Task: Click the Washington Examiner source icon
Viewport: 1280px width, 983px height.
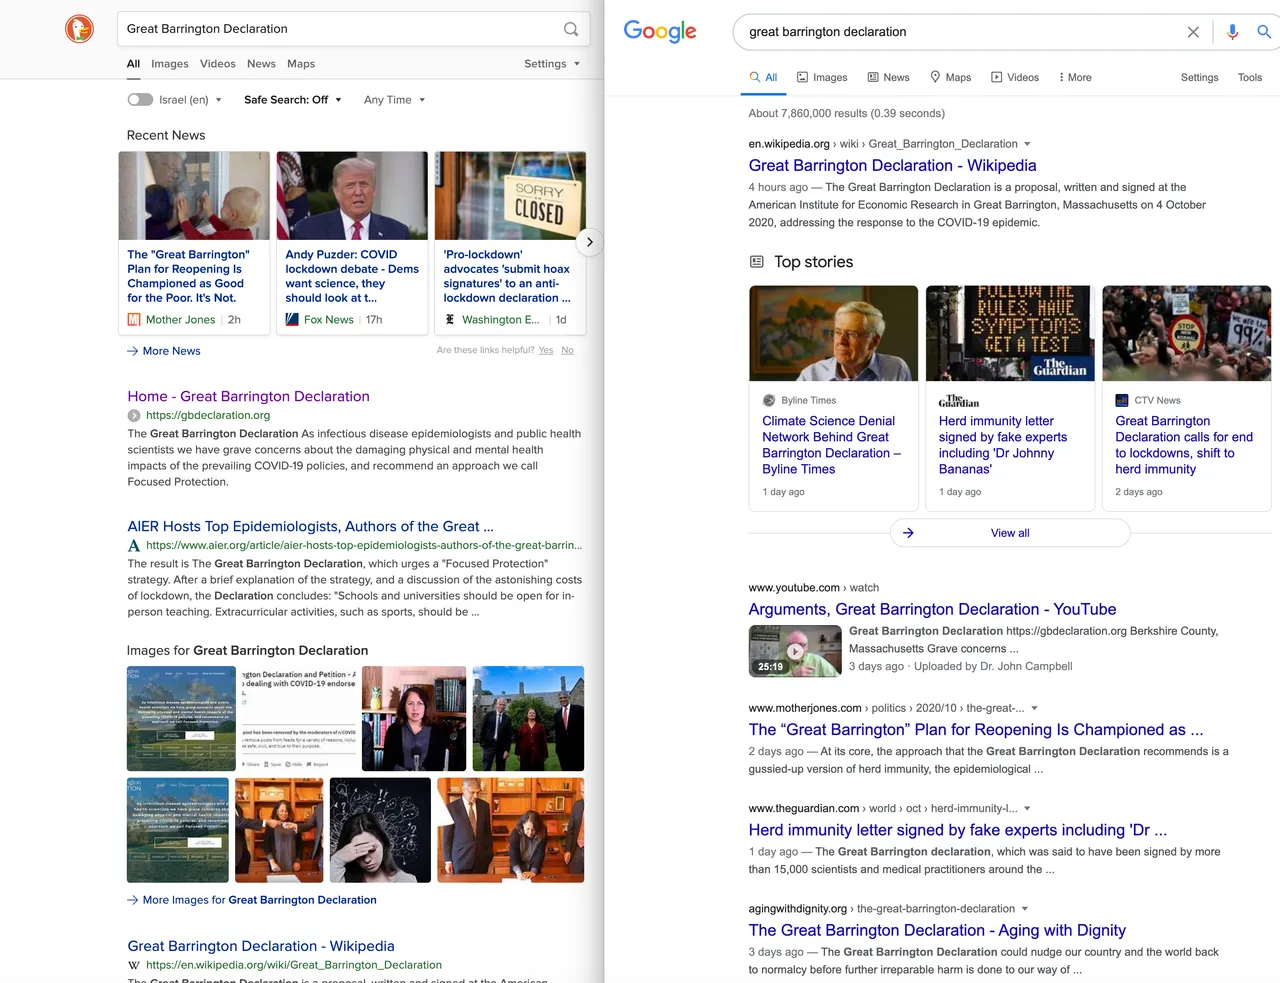Action: [x=450, y=320]
